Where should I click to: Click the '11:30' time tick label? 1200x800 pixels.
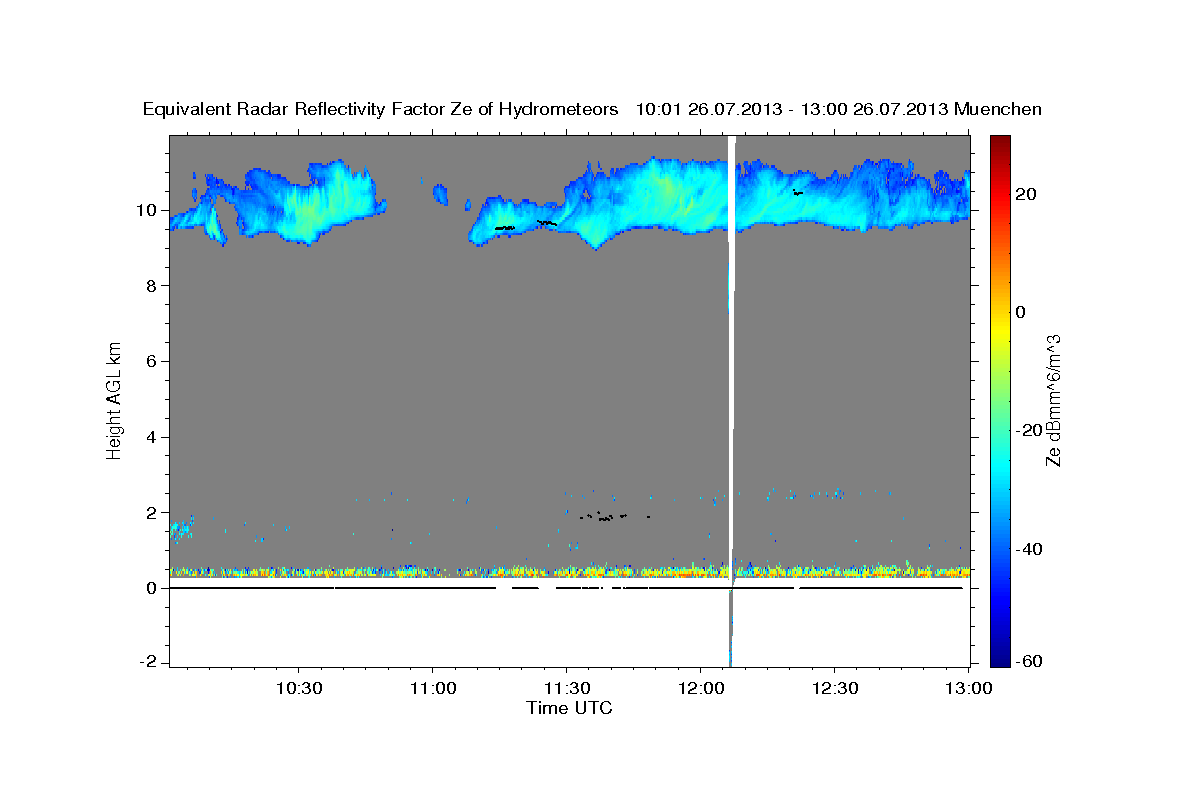tap(567, 688)
